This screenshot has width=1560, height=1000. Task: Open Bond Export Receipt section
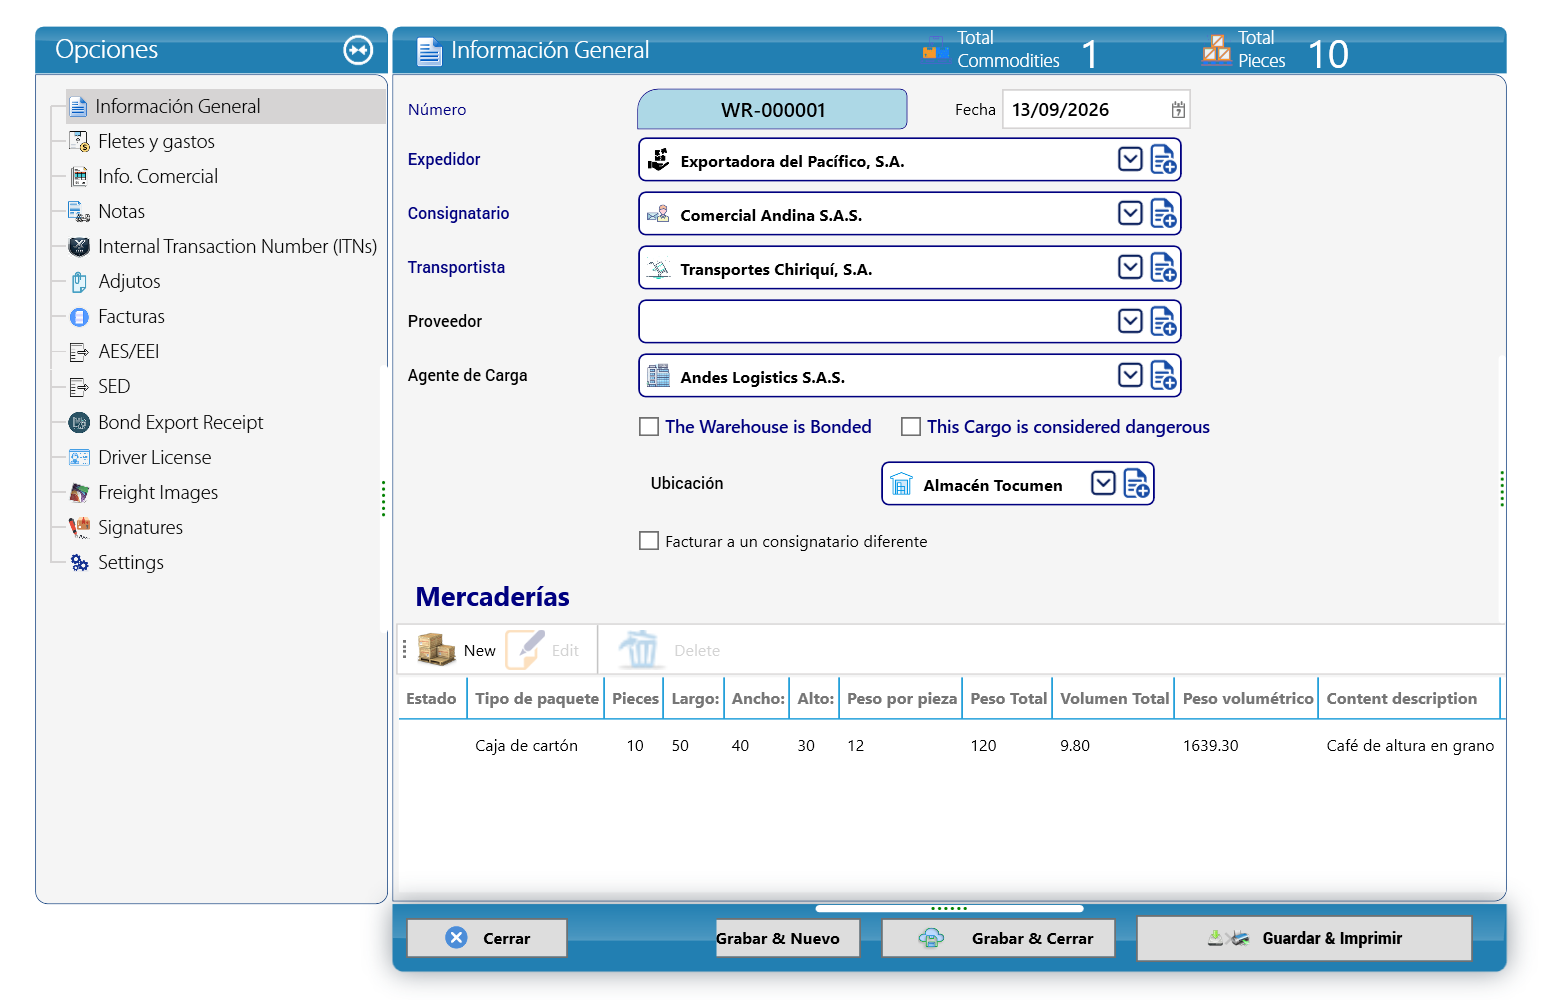(165, 423)
